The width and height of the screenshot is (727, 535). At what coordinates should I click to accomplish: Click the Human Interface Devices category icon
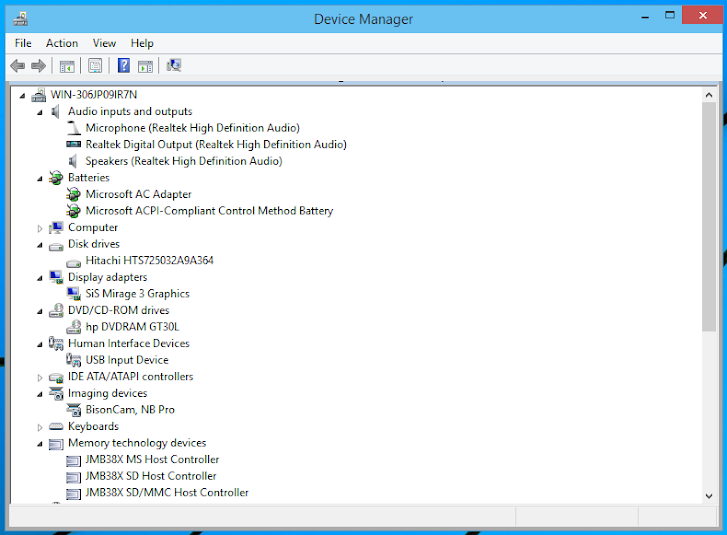56,344
